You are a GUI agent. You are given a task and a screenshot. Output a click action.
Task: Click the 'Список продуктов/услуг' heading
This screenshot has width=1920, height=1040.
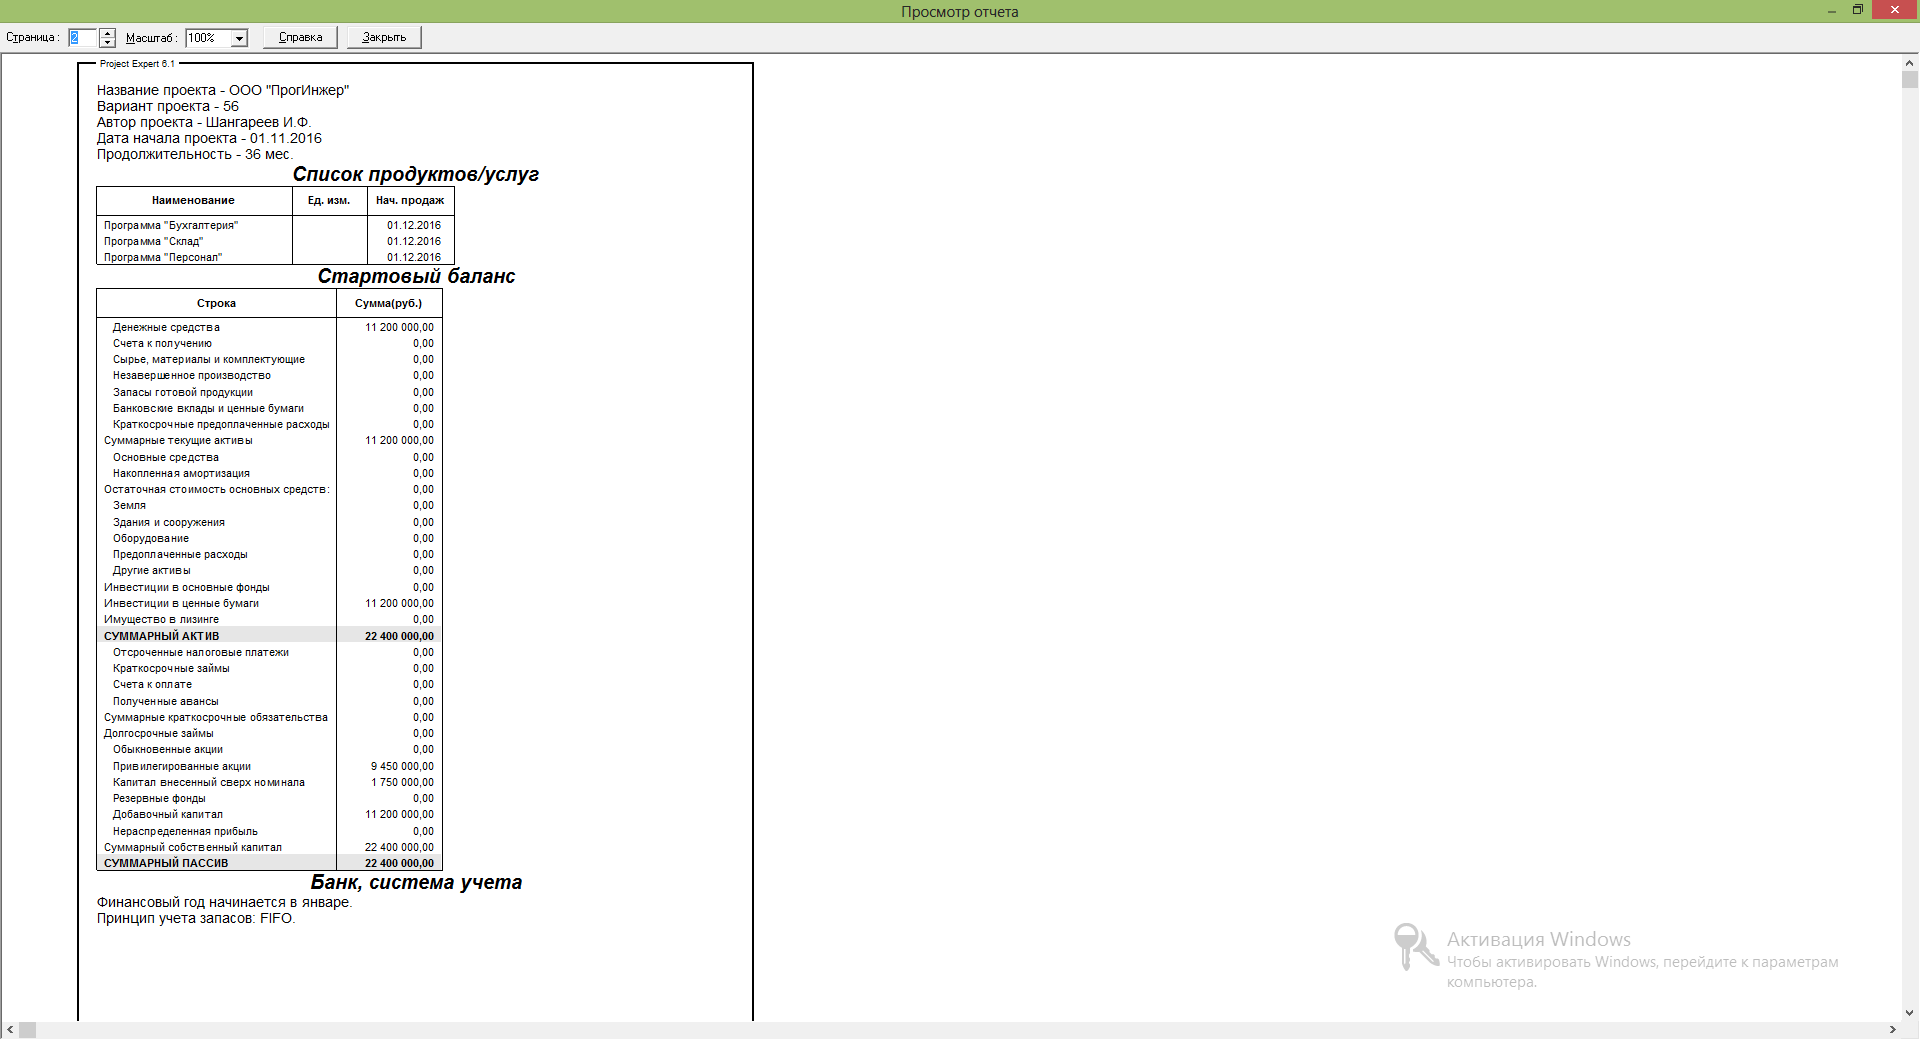coord(416,175)
